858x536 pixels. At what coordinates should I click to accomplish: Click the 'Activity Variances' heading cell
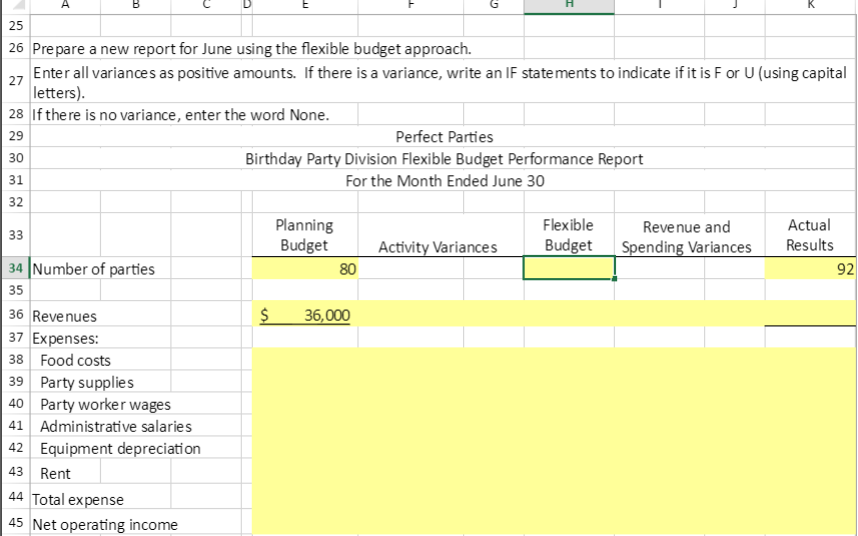click(438, 247)
